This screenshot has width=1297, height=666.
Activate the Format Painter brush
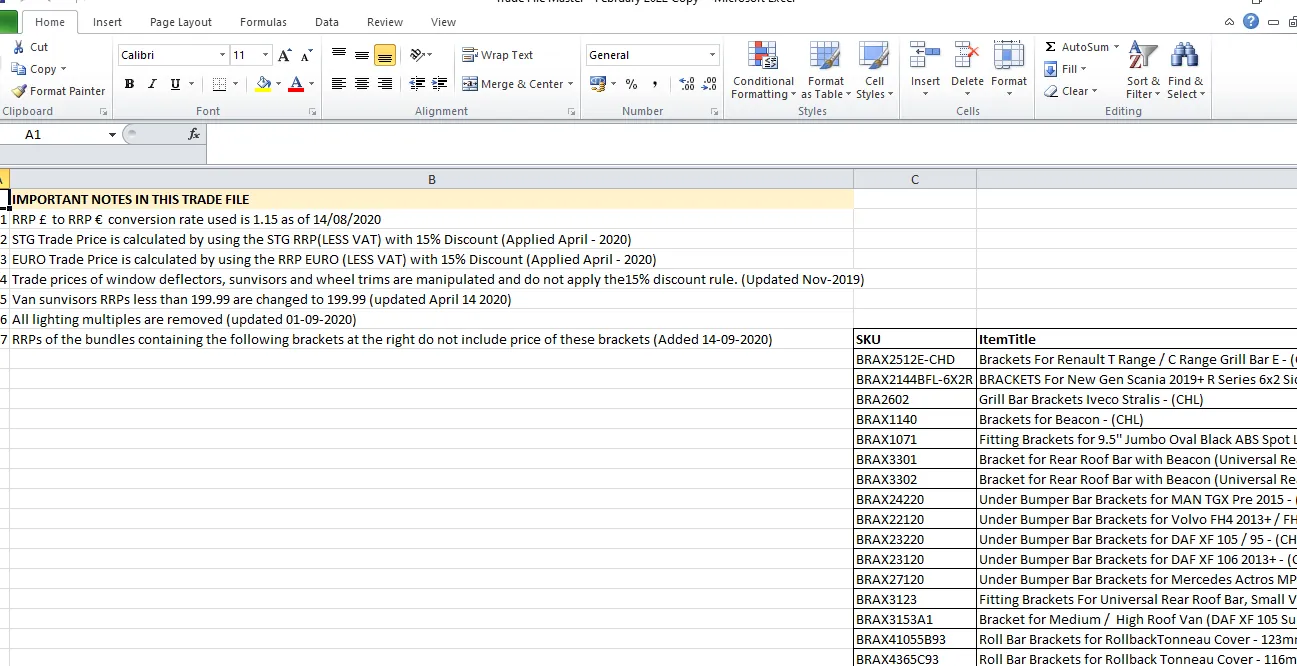(x=19, y=91)
